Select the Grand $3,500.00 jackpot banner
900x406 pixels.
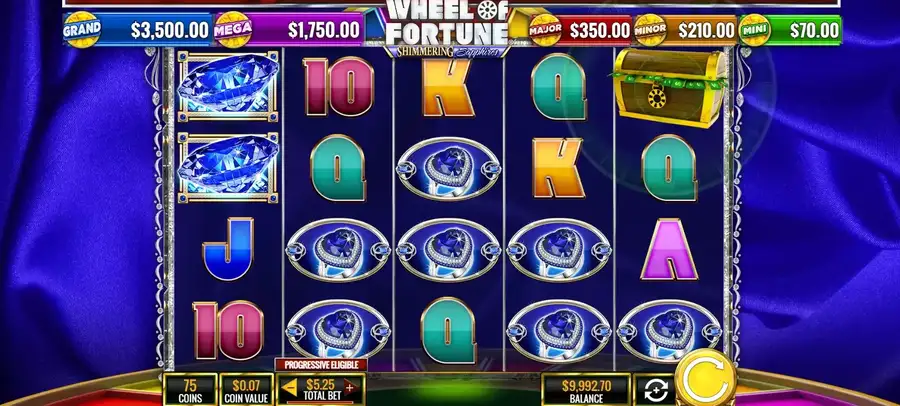tap(138, 29)
